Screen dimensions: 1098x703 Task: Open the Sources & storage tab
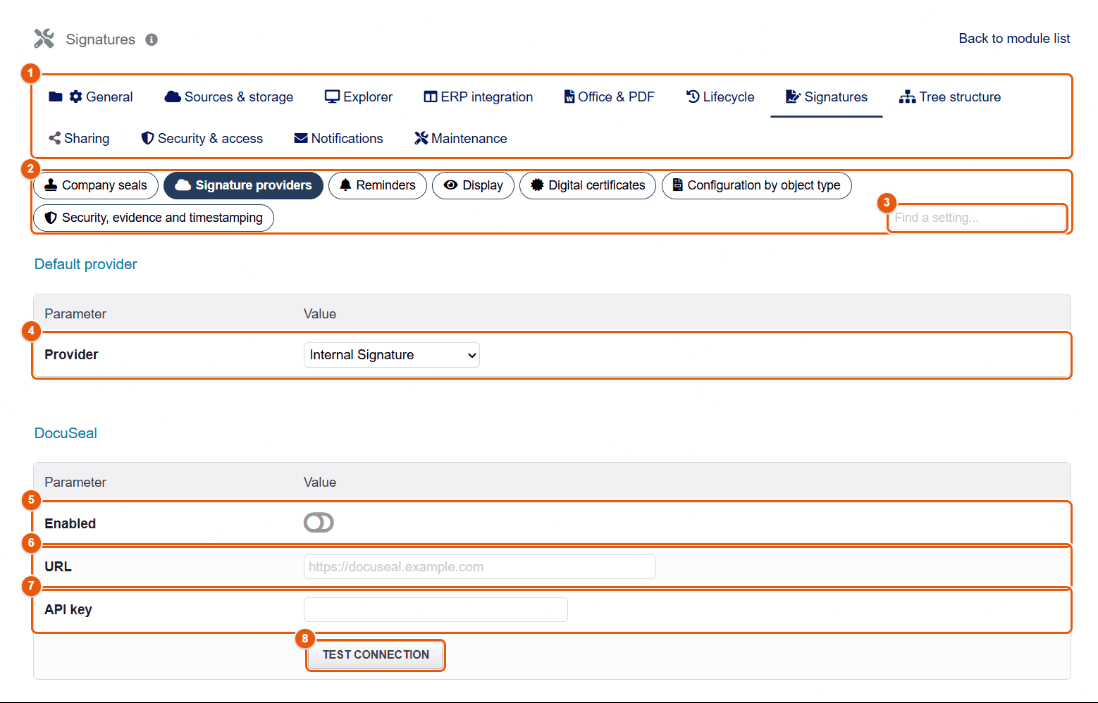pos(229,97)
